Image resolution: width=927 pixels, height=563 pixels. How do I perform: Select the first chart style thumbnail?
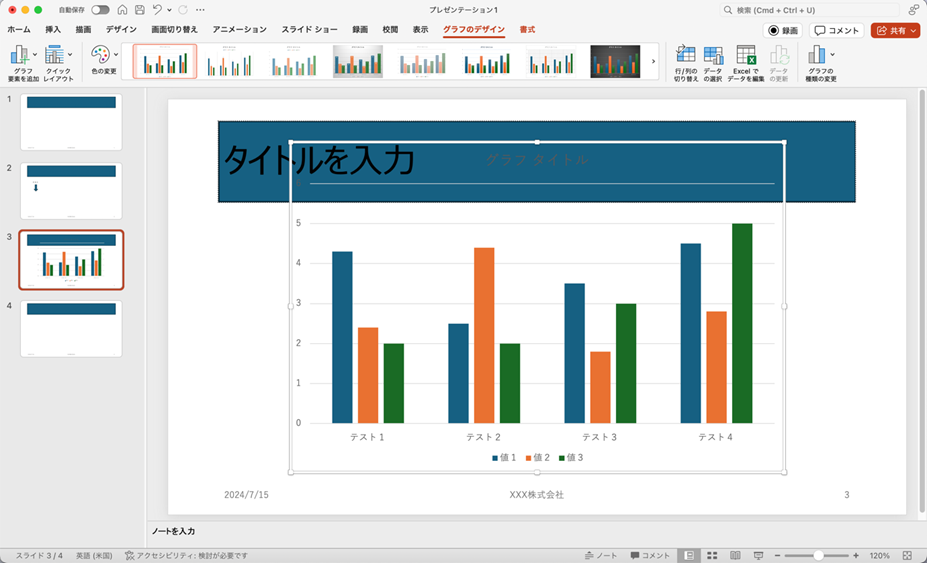pyautogui.click(x=165, y=61)
